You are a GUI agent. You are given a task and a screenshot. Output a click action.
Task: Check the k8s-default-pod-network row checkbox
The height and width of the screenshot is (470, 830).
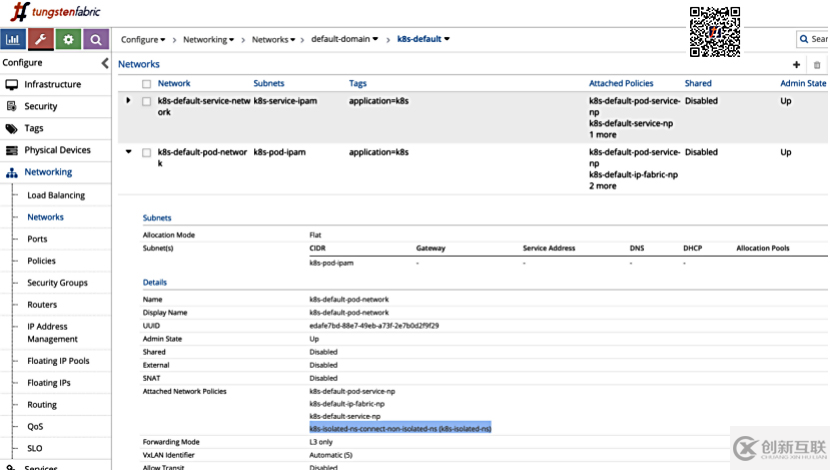pyautogui.click(x=147, y=152)
